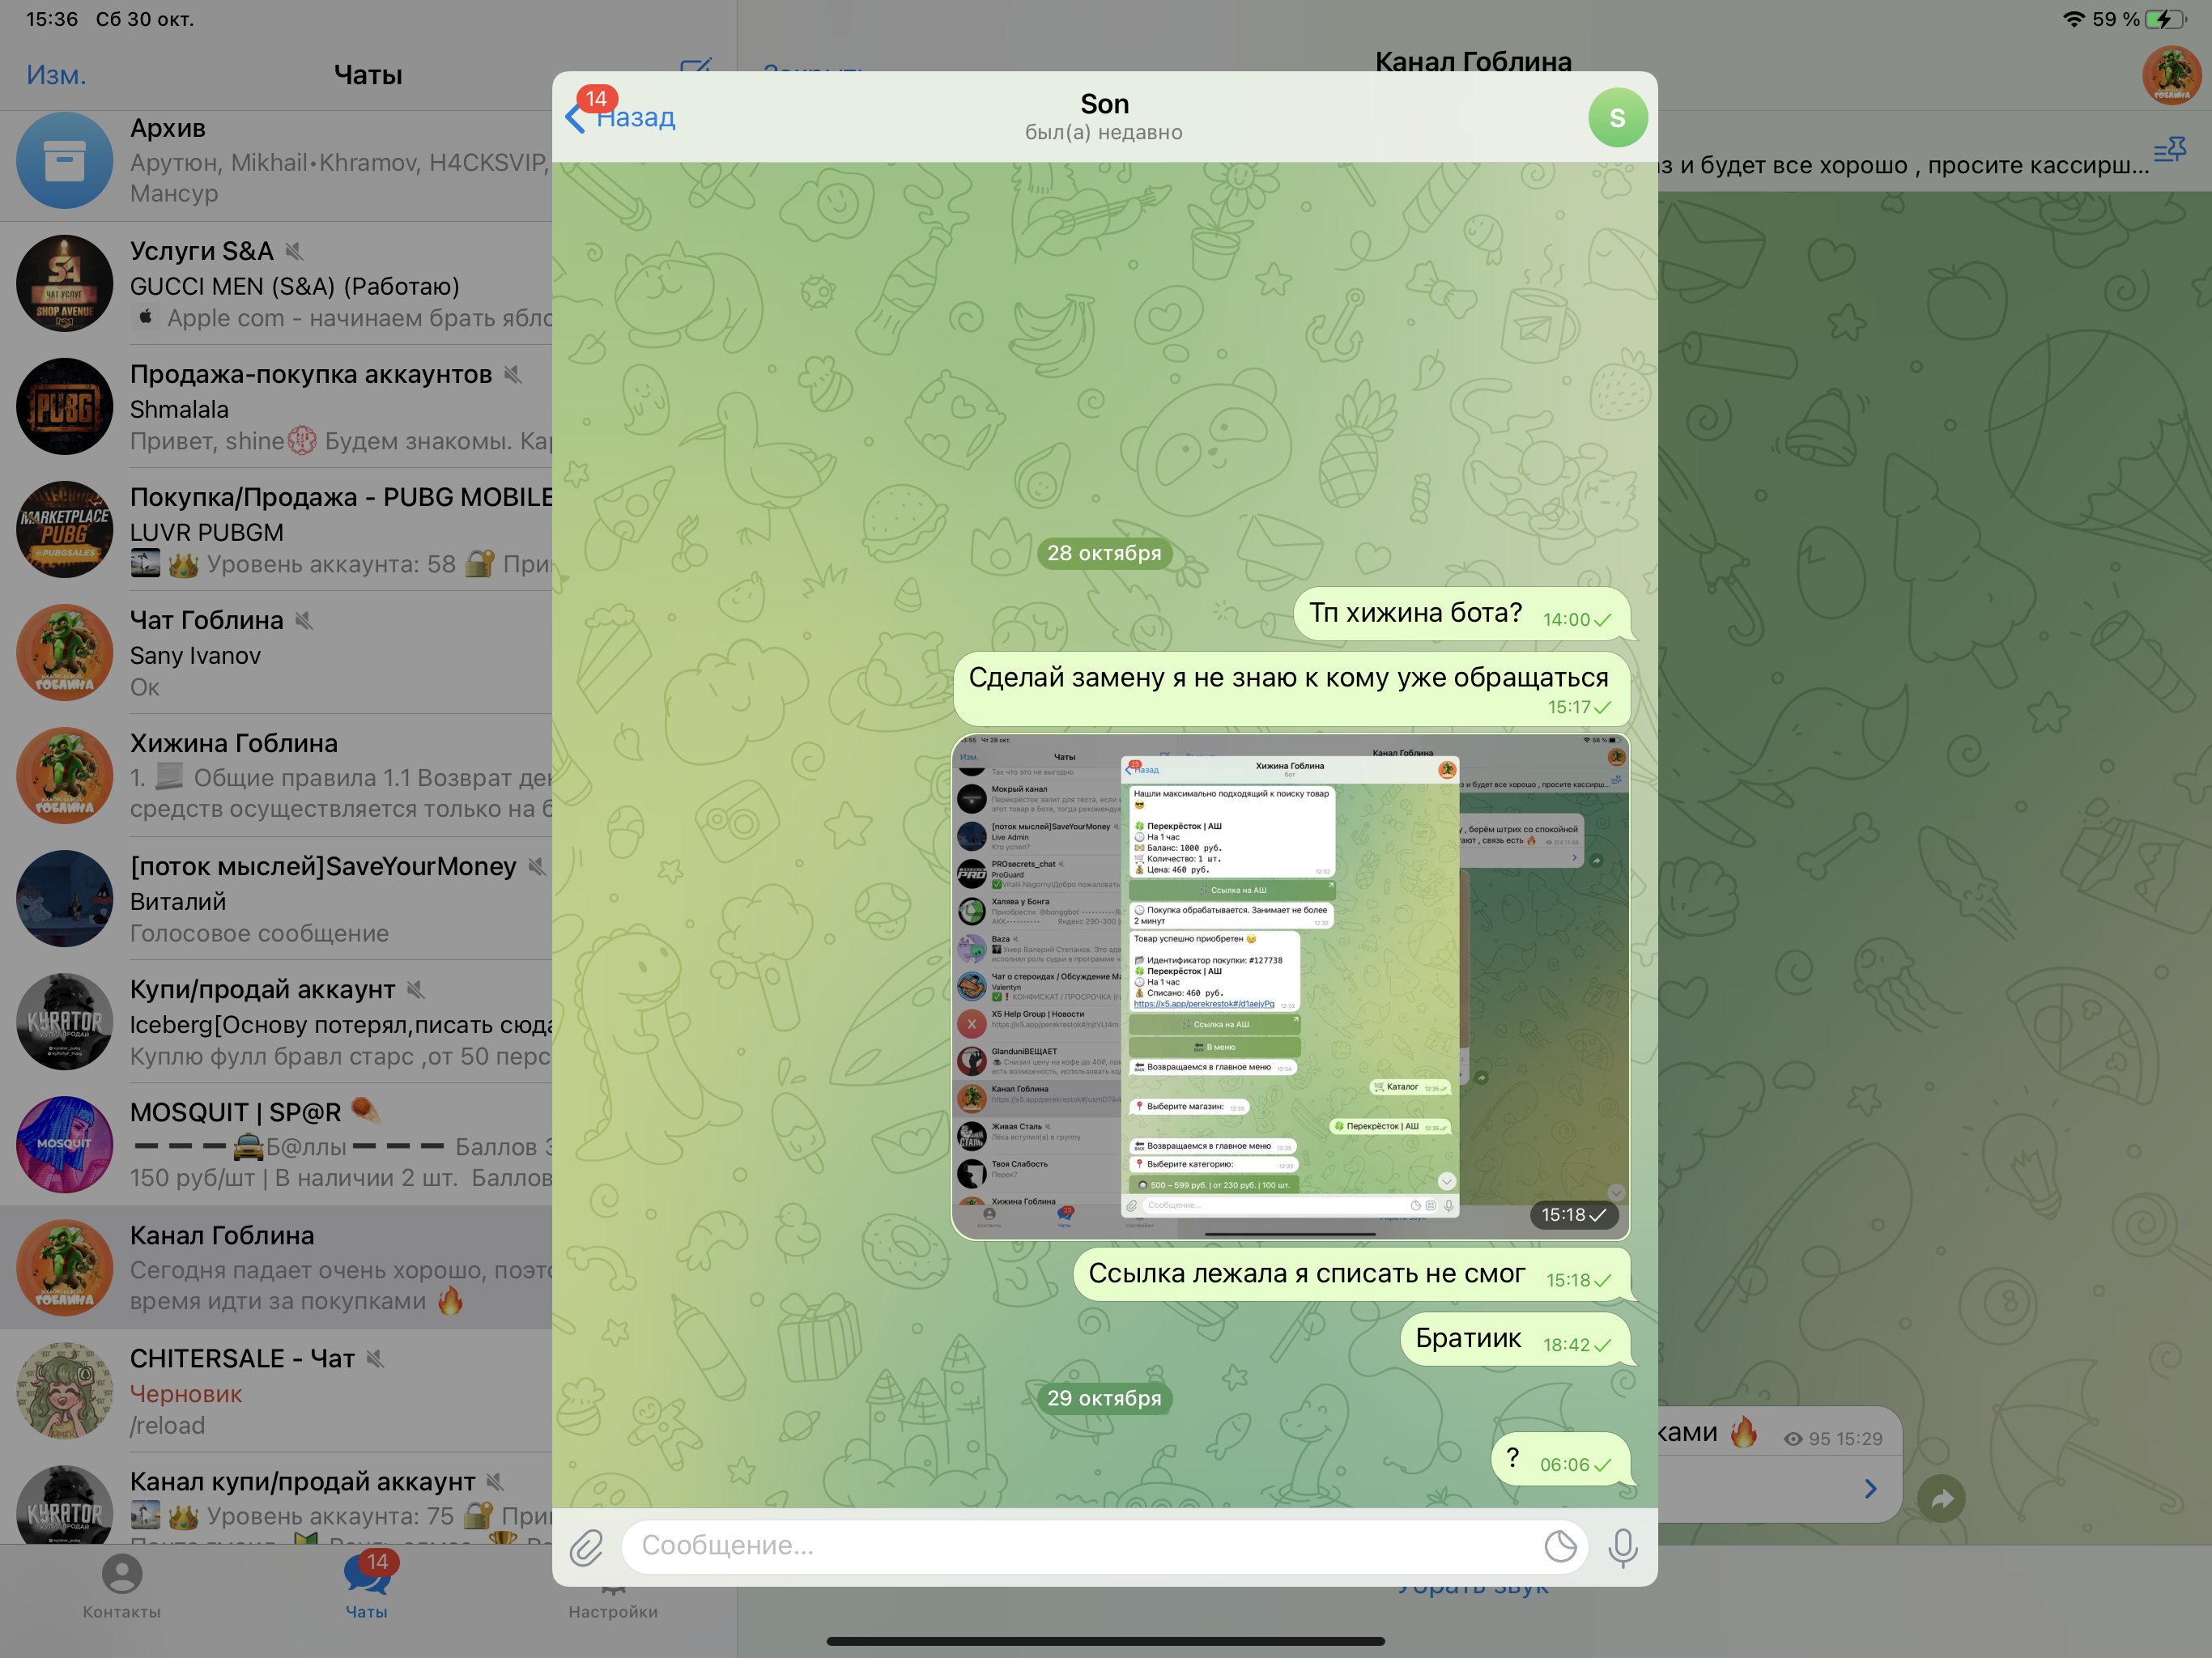This screenshot has width=2212, height=1658.
Task: Open CHITERSALE - Чат avatar
Action: tap(65, 1390)
